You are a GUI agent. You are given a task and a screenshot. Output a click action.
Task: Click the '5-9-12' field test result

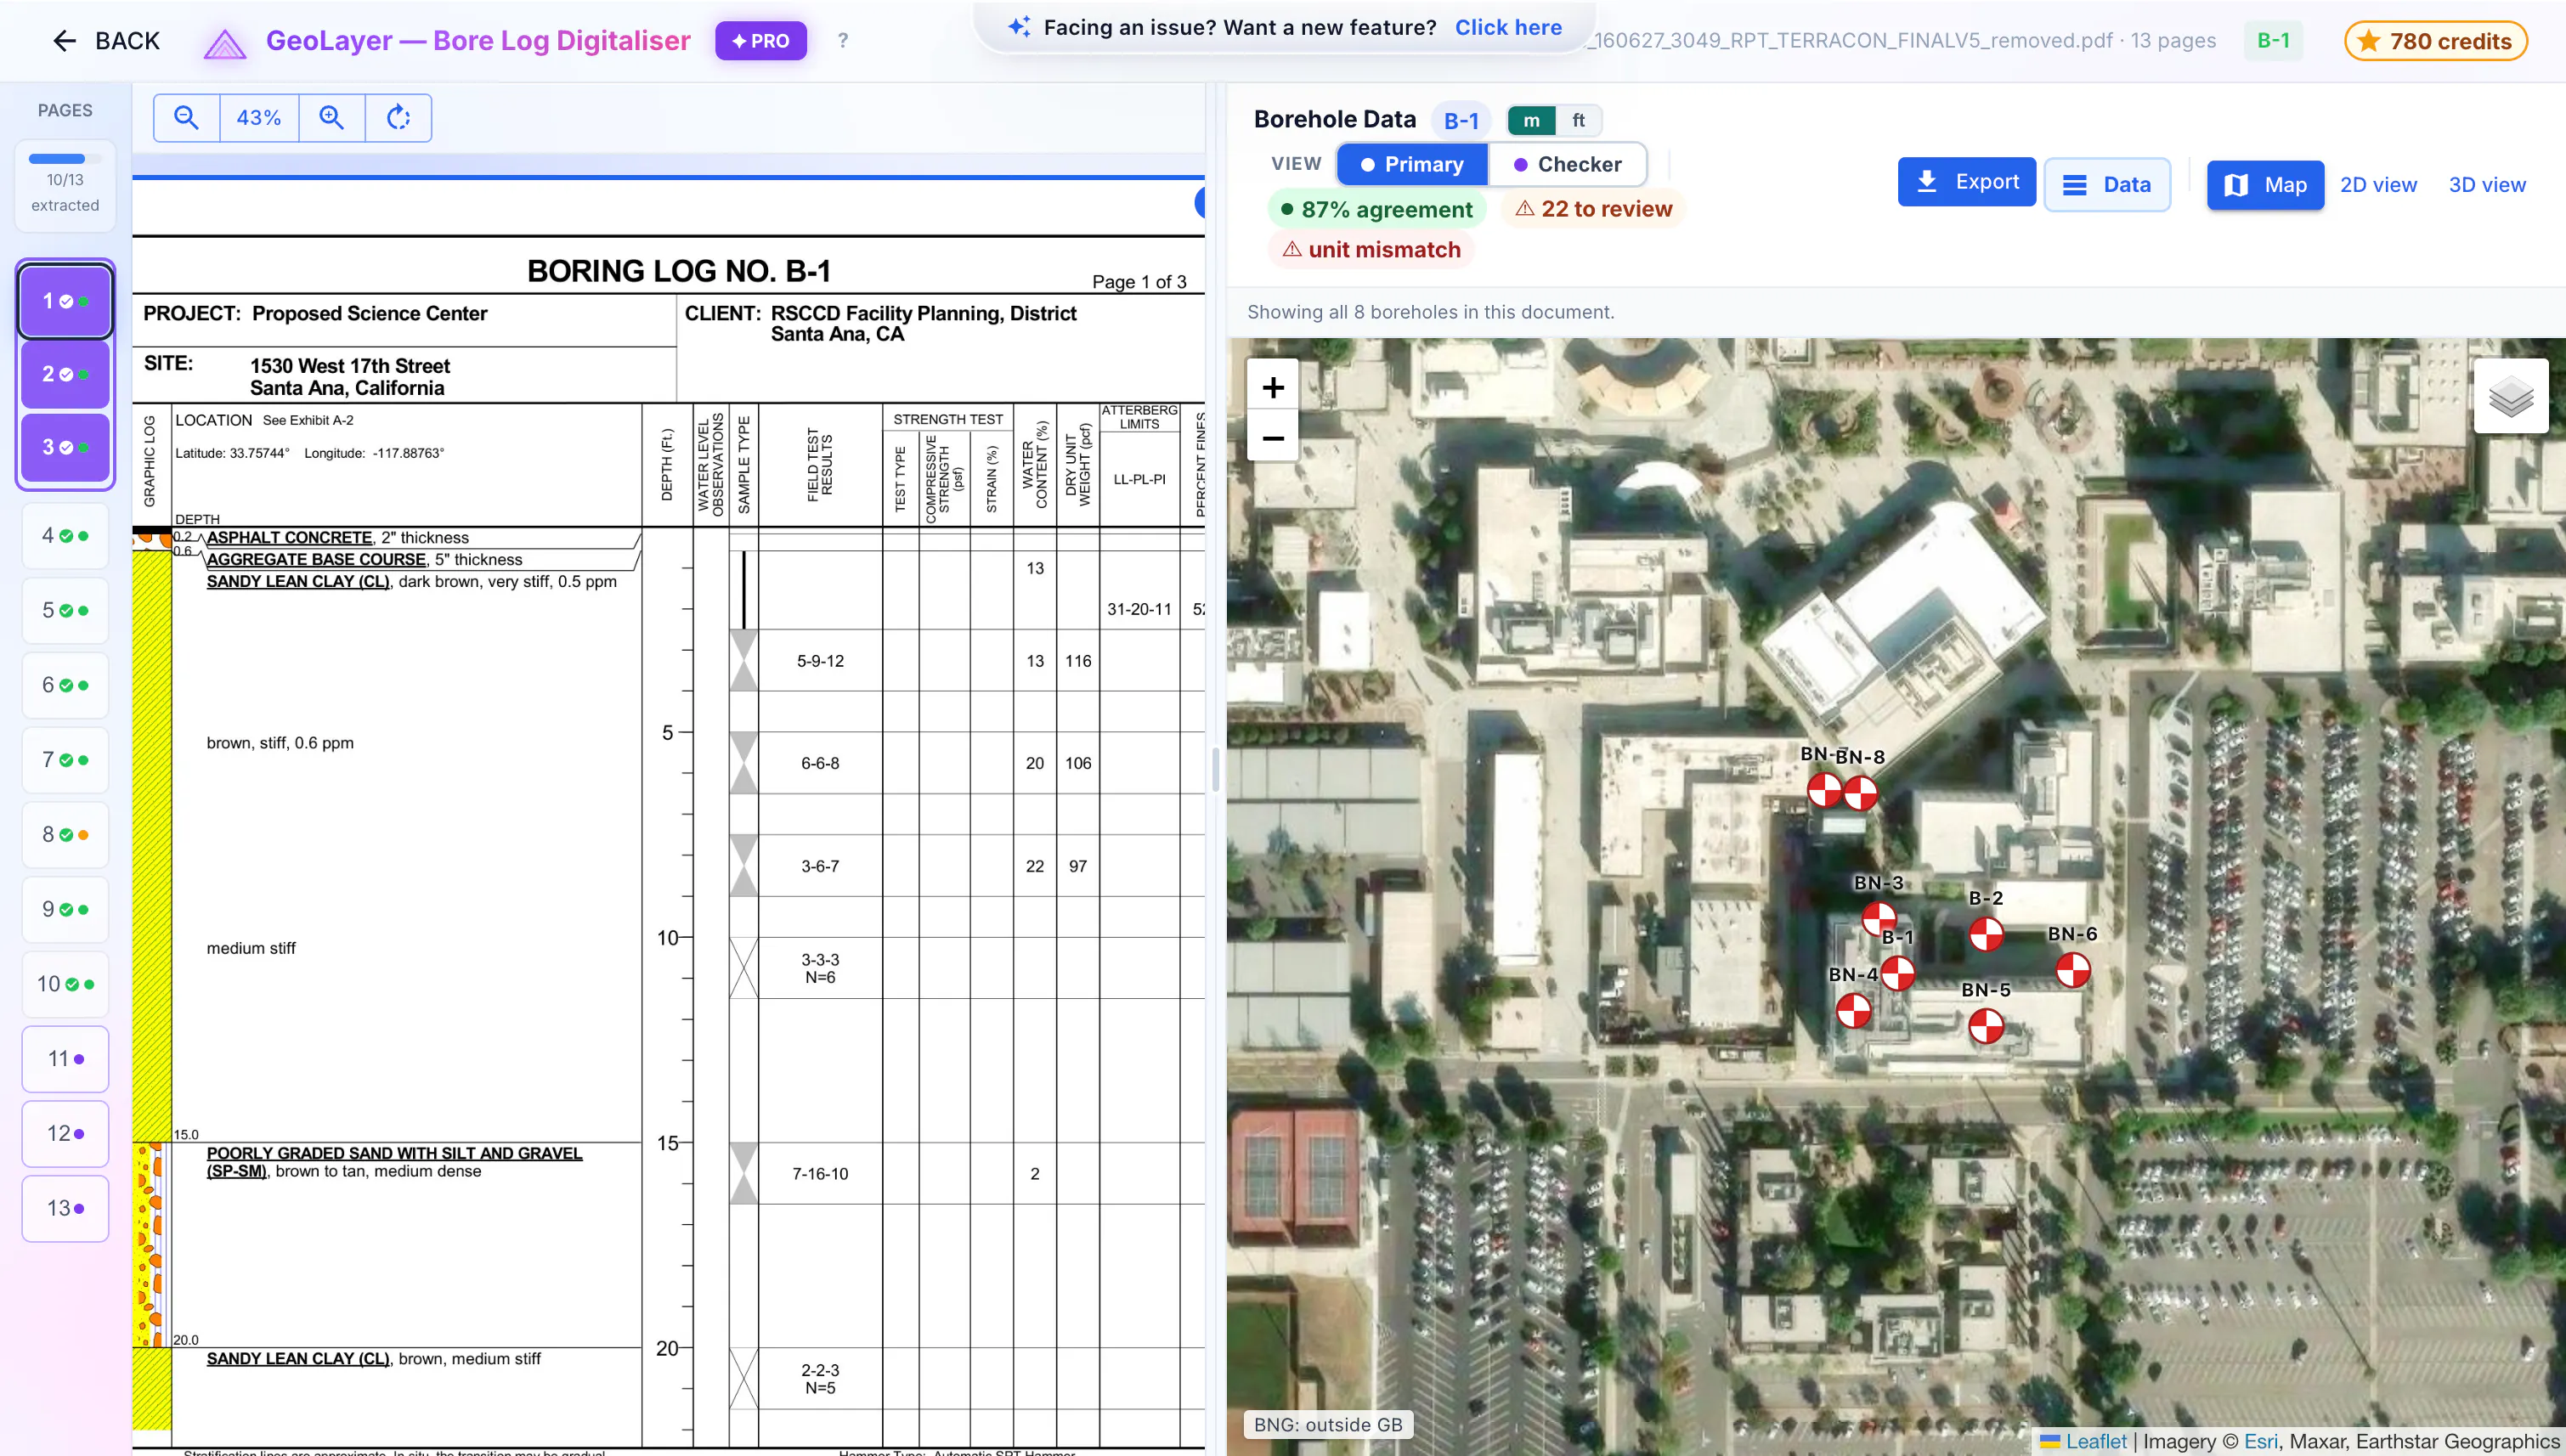(x=820, y=661)
